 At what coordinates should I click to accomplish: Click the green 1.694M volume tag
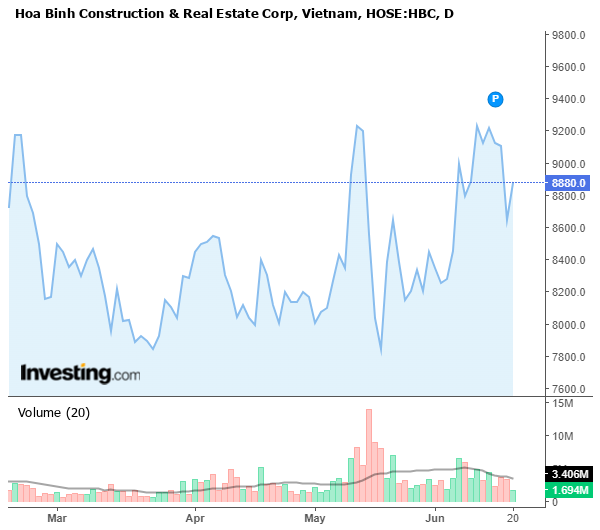click(x=571, y=491)
